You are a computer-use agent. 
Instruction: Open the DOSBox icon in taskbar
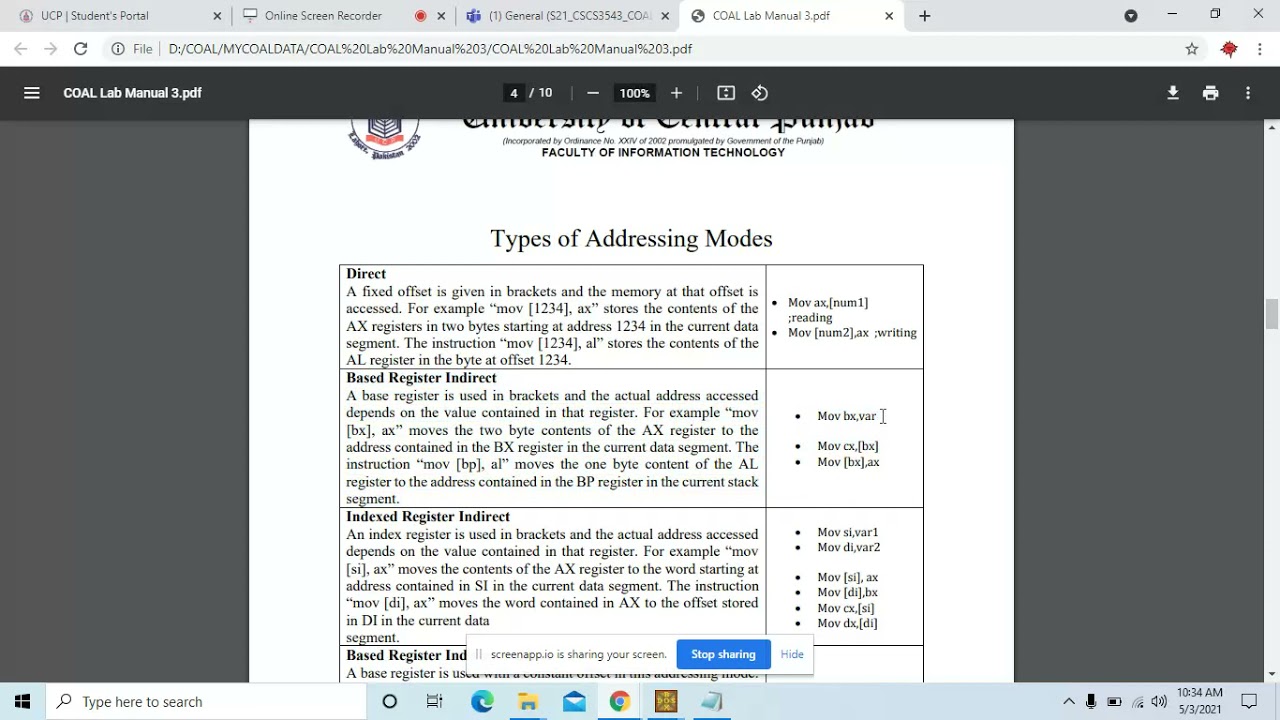coord(666,702)
